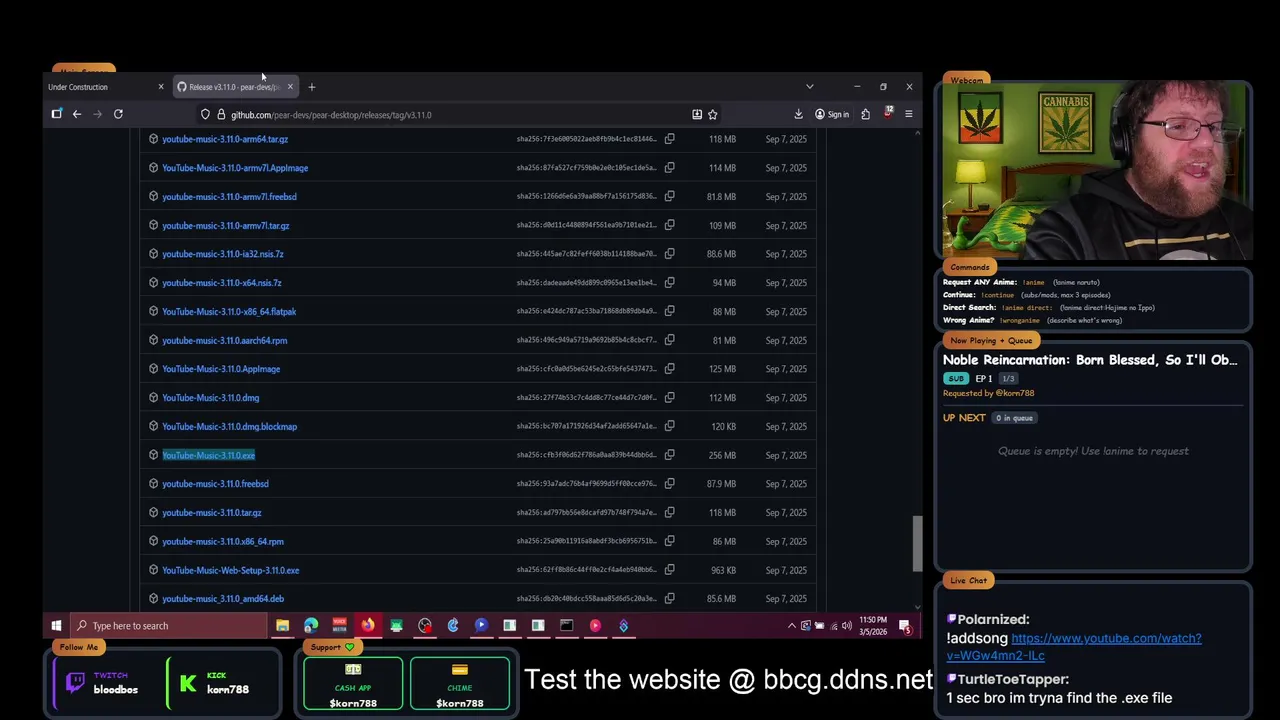Image resolution: width=1280 pixels, height=720 pixels.
Task: Click the taskbar search box
Action: 170,626
